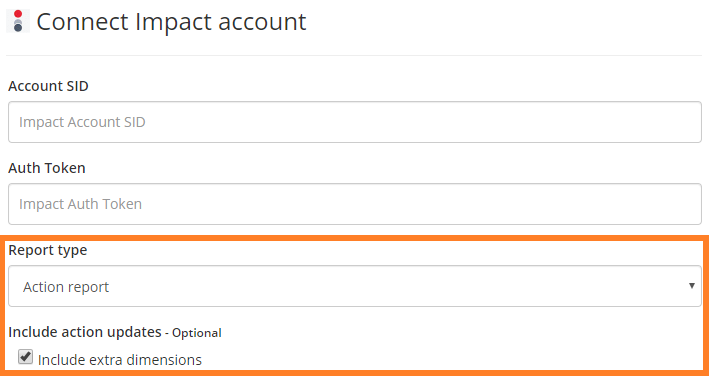Click the Report type field label
Screen dimensions: 709x376
pyautogui.click(x=47, y=250)
